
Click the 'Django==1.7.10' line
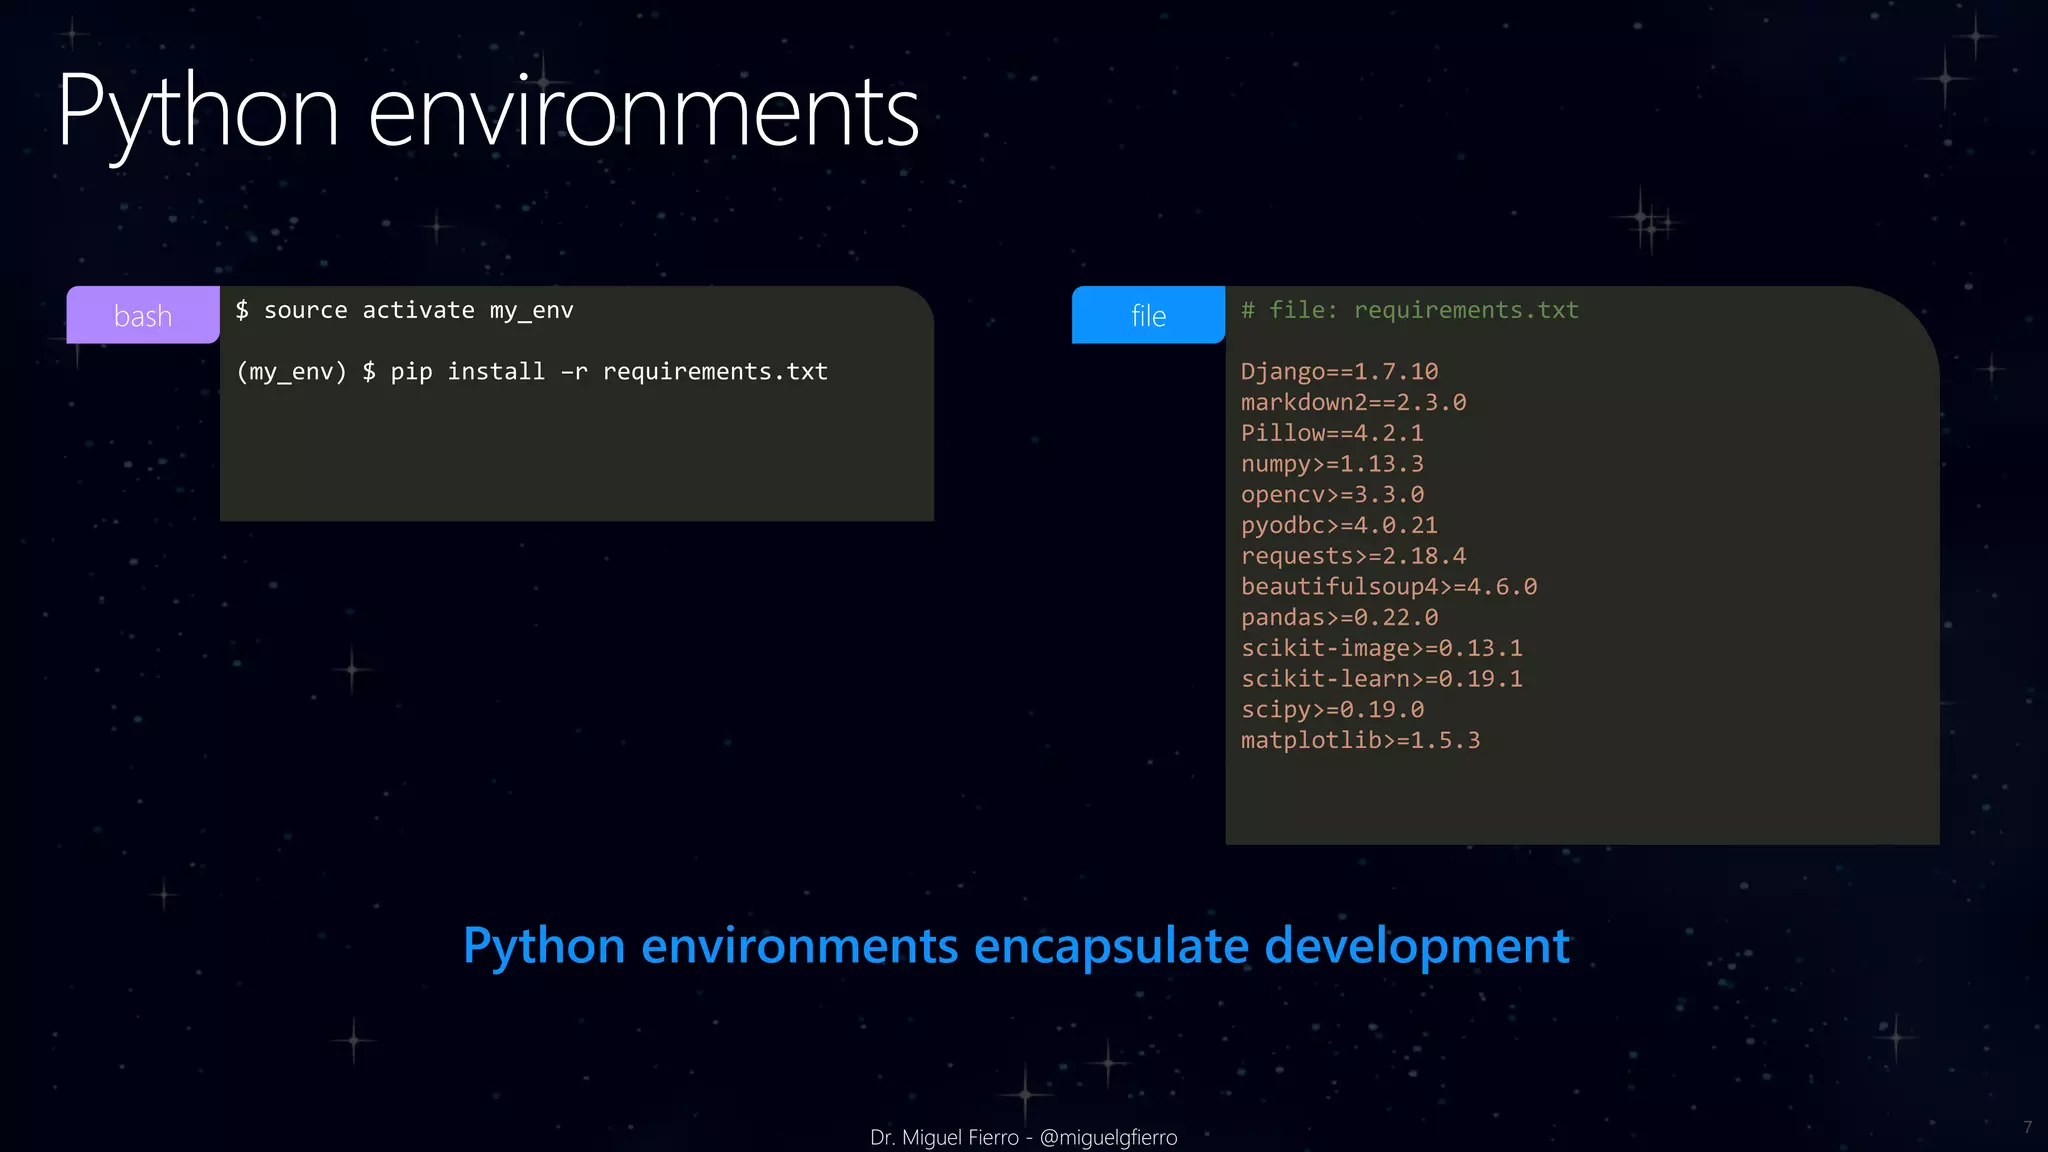pyautogui.click(x=1340, y=372)
